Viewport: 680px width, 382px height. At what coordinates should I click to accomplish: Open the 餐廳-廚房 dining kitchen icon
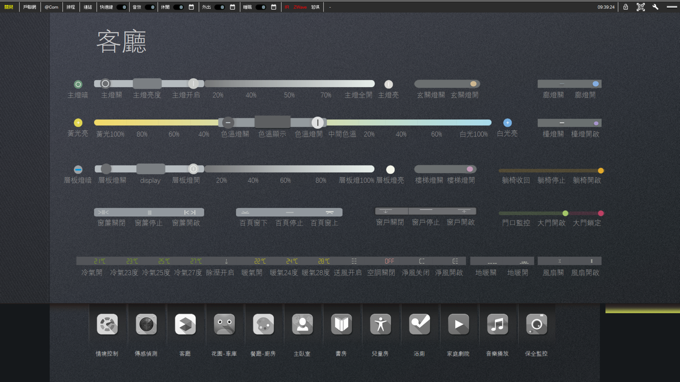[x=263, y=324]
